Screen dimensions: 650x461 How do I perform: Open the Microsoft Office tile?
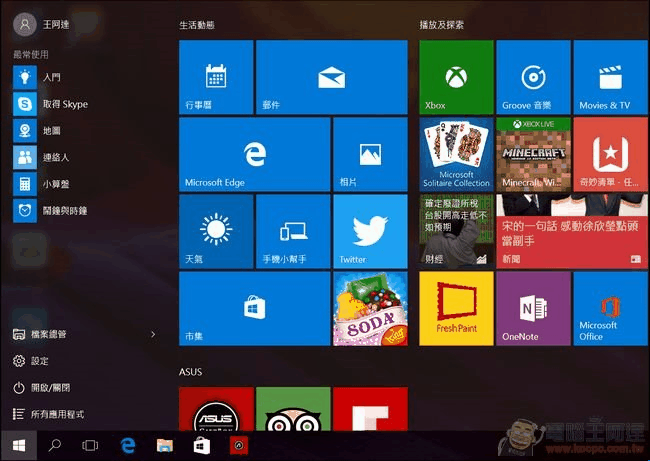pyautogui.click(x=610, y=308)
